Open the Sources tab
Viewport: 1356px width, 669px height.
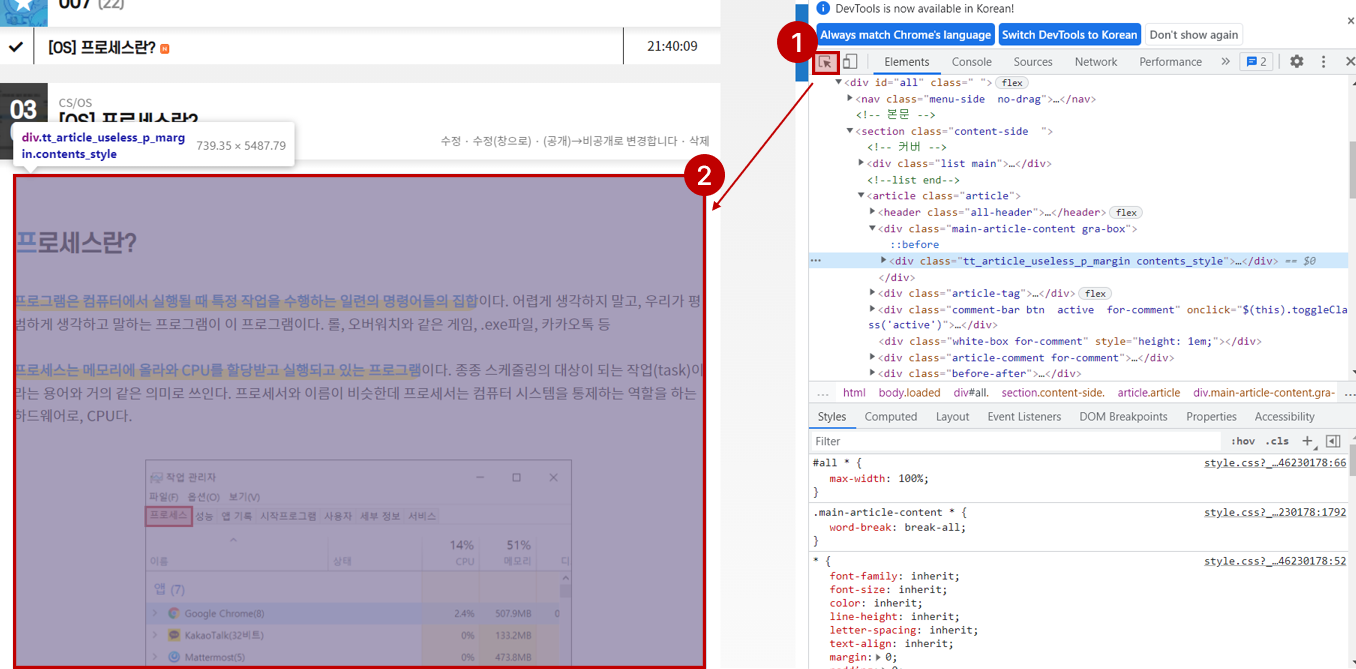point(1033,62)
